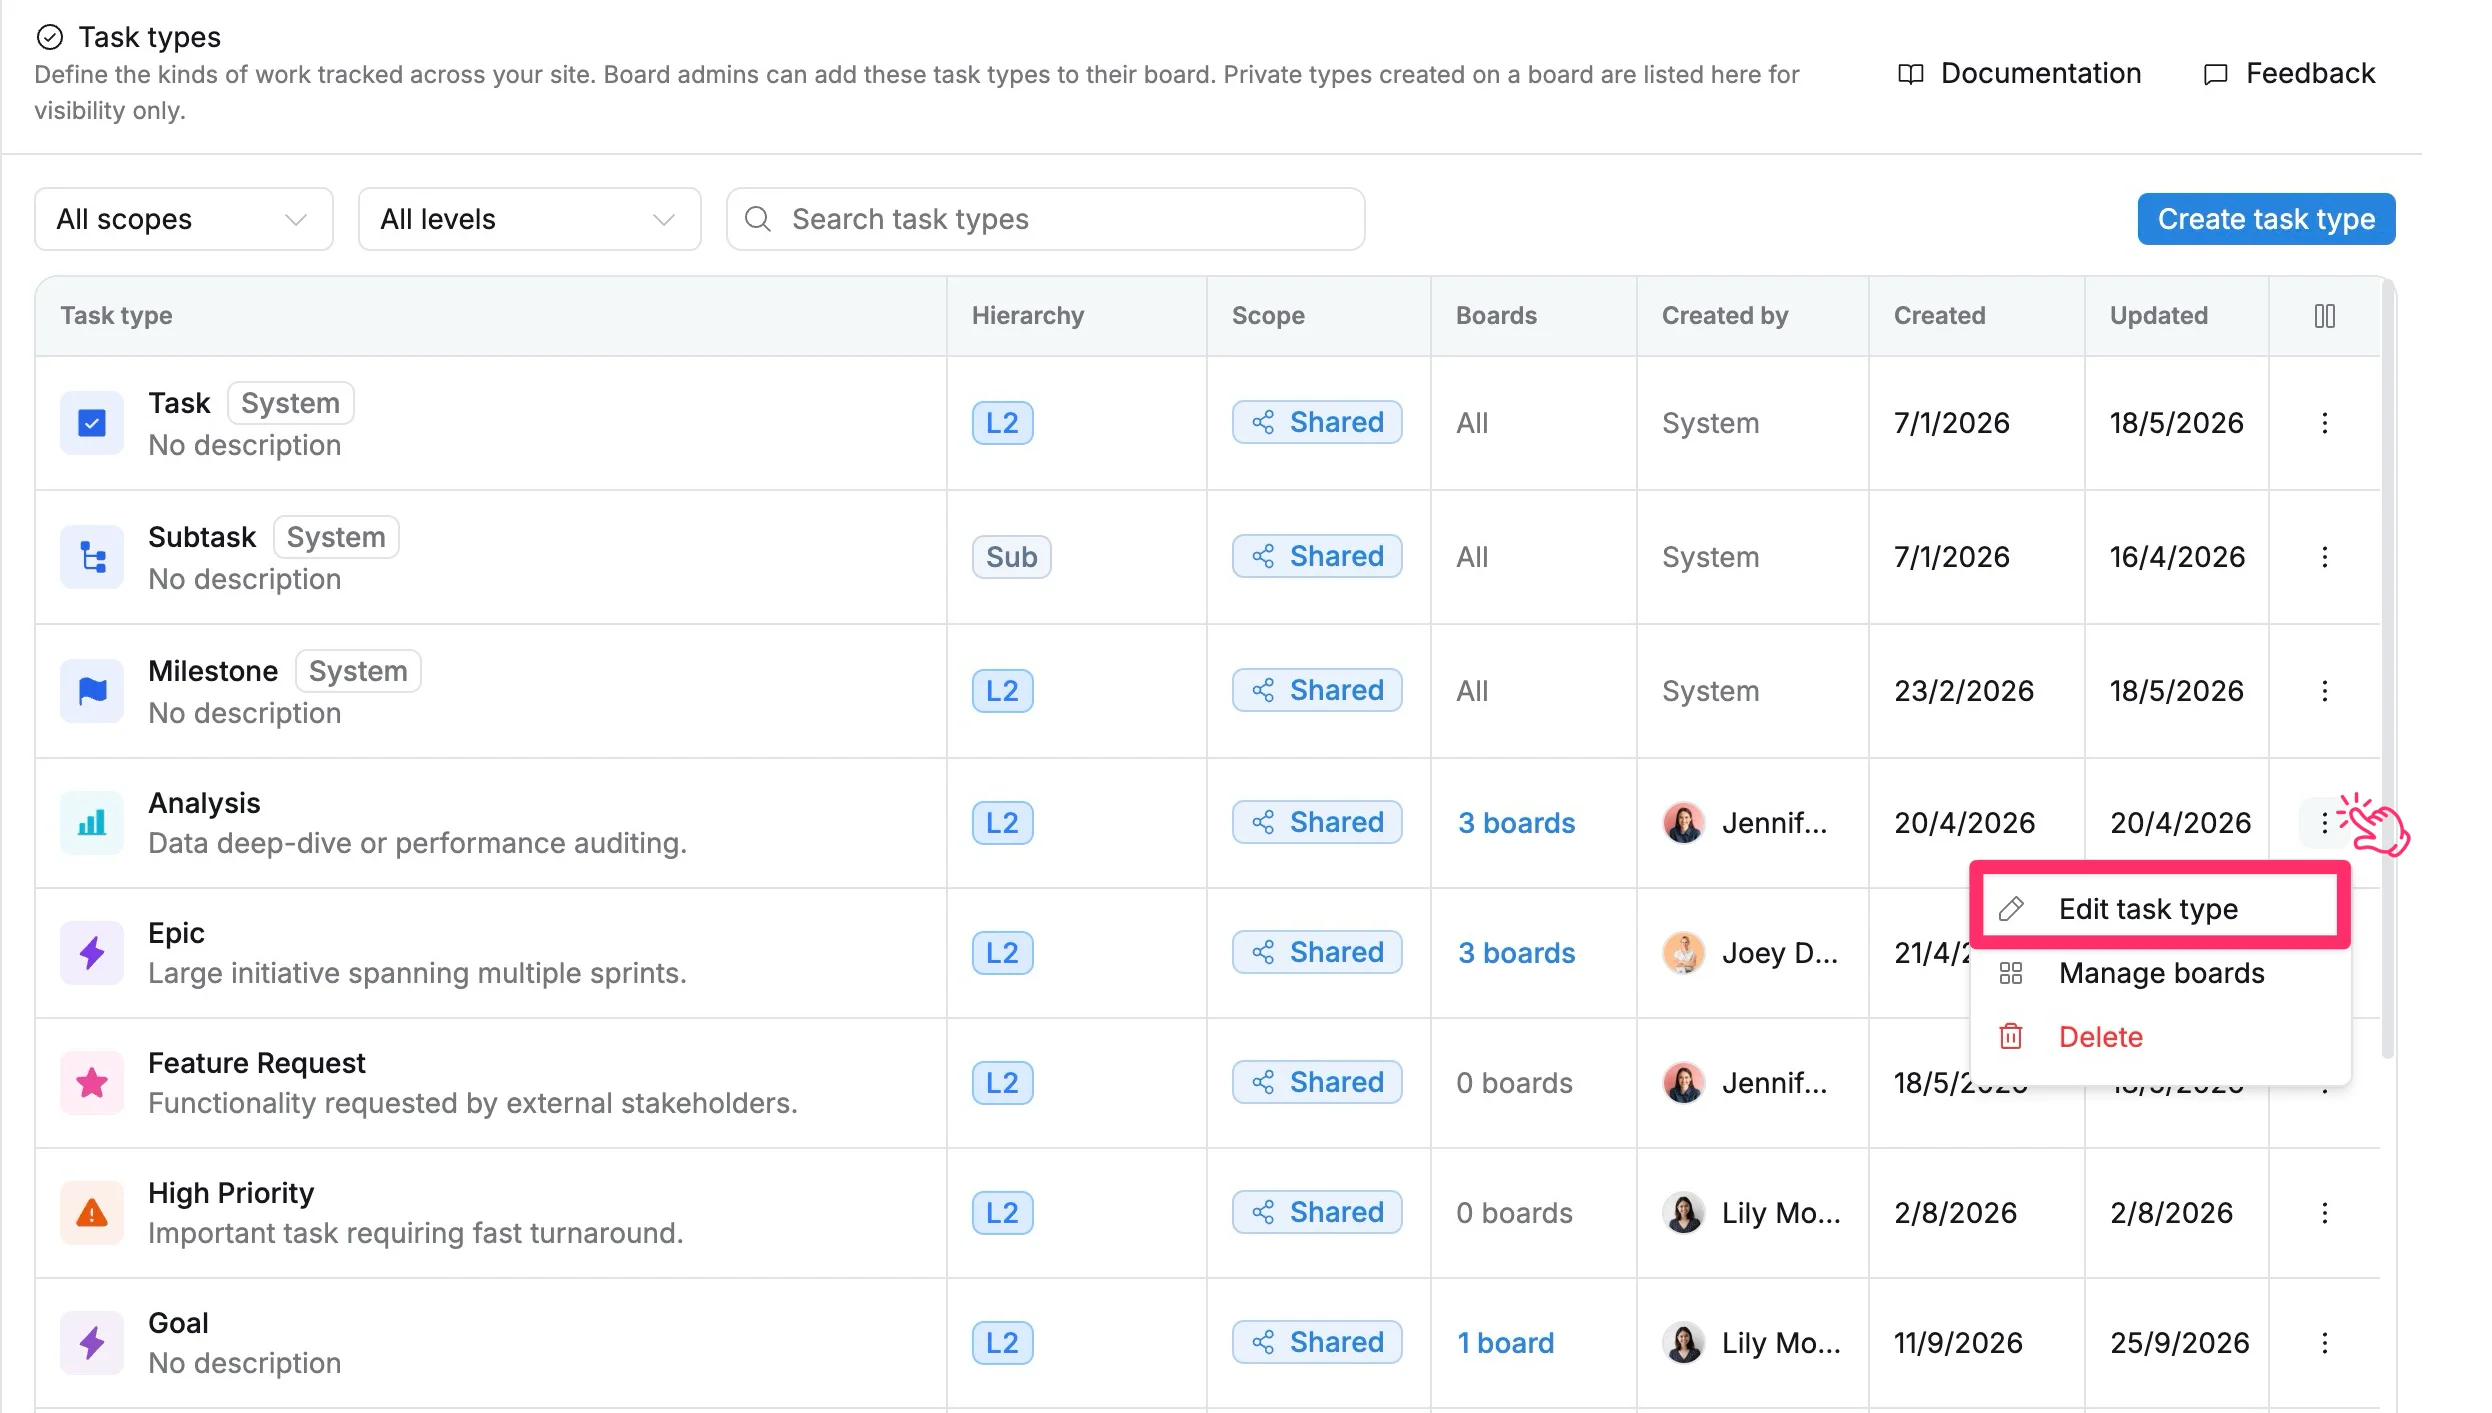Click the Epic lightning bolt icon
The width and height of the screenshot is (2492, 1413).
point(92,953)
